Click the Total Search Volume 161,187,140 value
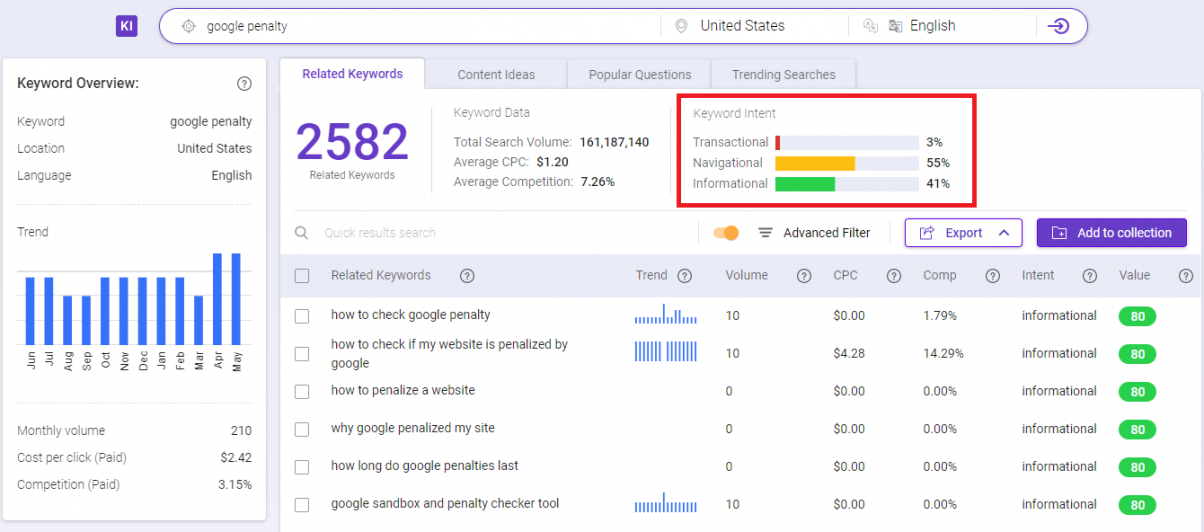The height and width of the screenshot is (532, 1204). click(614, 142)
